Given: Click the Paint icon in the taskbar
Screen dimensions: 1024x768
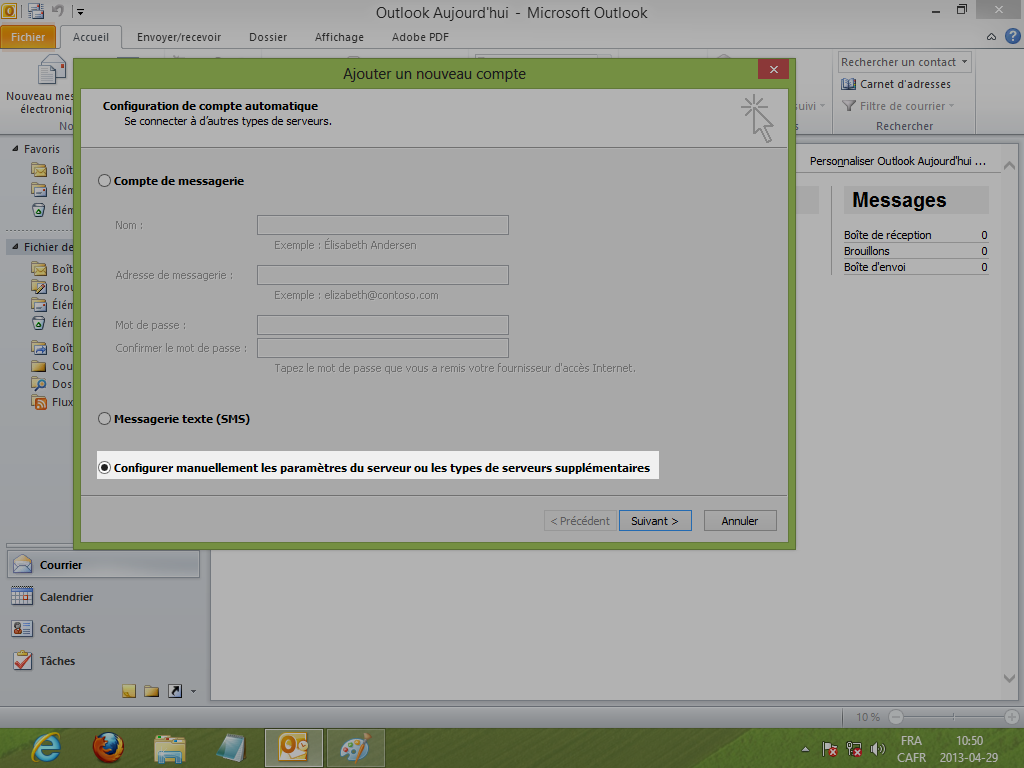Looking at the screenshot, I should (x=355, y=748).
